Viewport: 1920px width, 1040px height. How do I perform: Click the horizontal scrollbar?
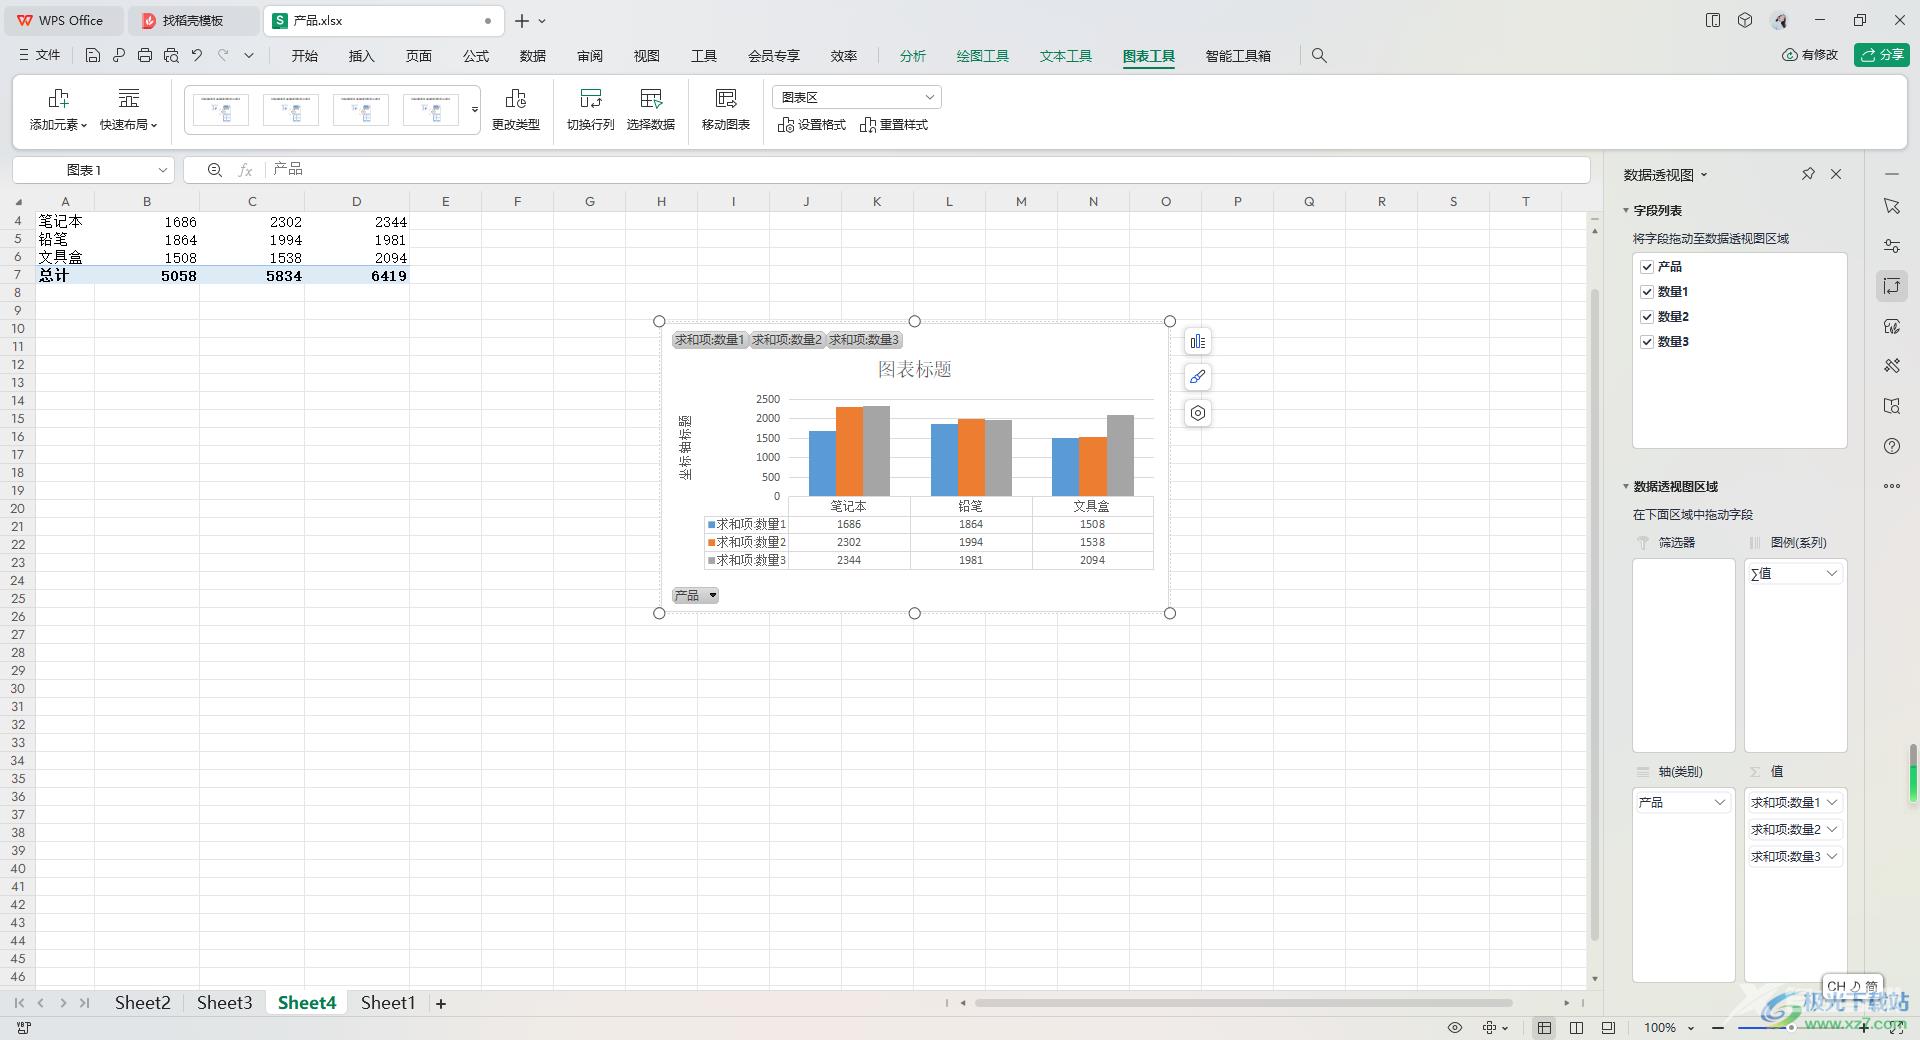1243,1003
